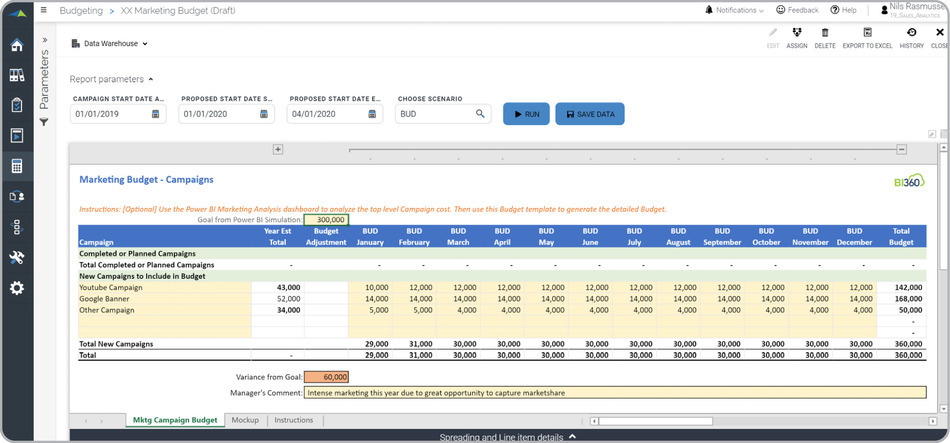Toggle the hamburger menu to collapse sidebar

click(x=45, y=10)
